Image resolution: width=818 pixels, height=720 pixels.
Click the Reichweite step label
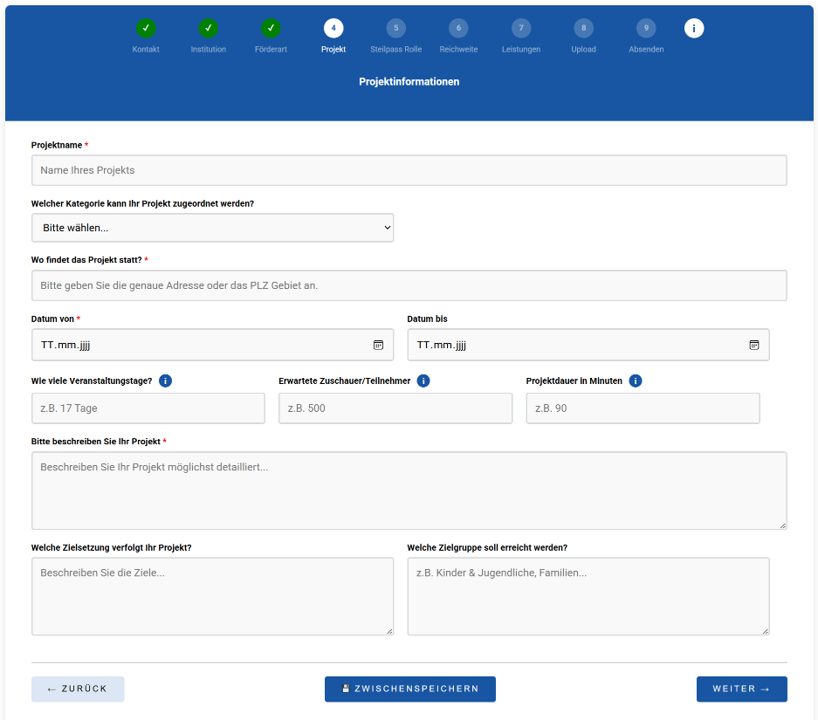coord(459,49)
